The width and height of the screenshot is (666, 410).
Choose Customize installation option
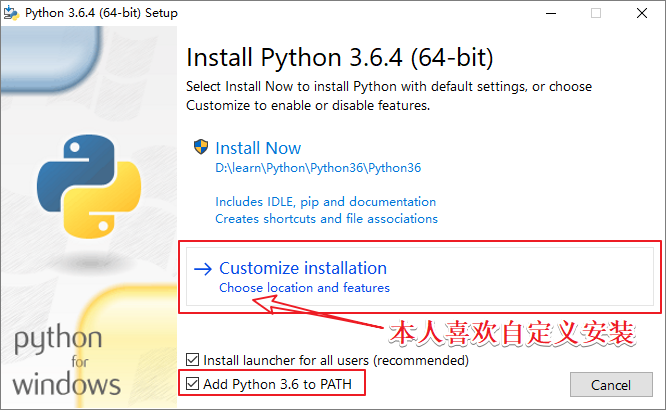coord(302,268)
